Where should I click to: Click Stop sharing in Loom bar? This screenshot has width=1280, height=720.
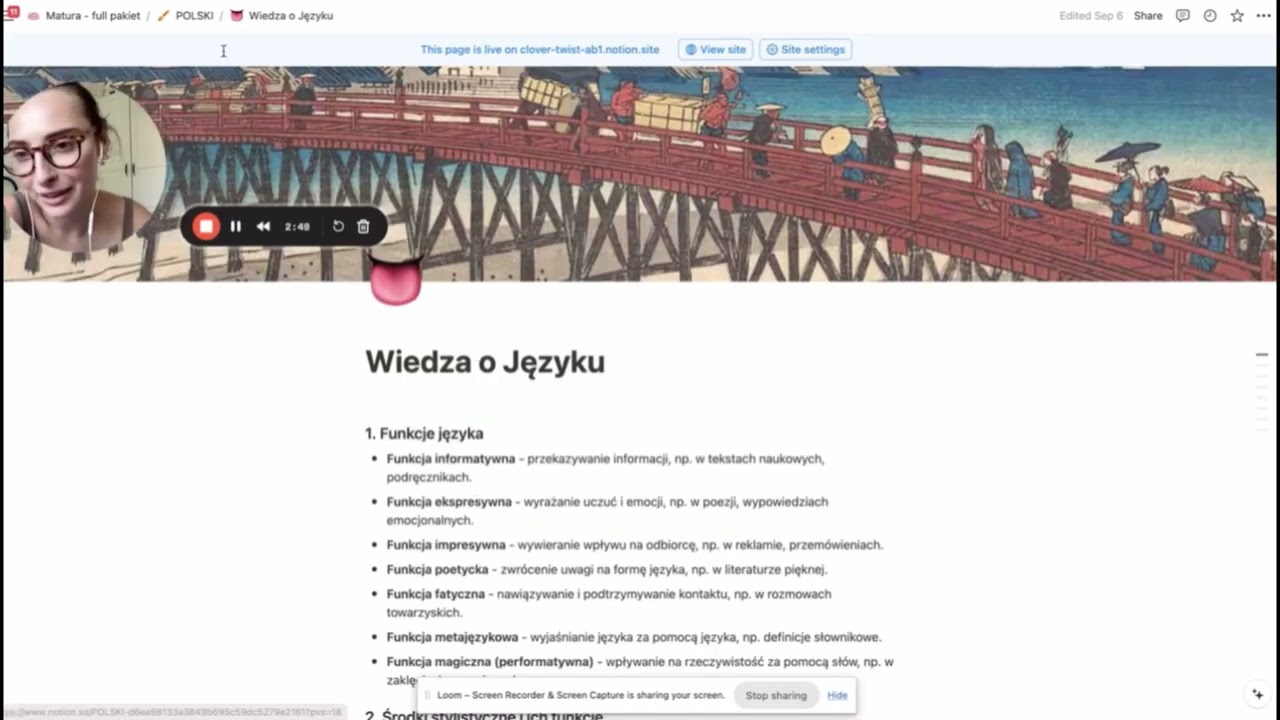click(x=776, y=695)
